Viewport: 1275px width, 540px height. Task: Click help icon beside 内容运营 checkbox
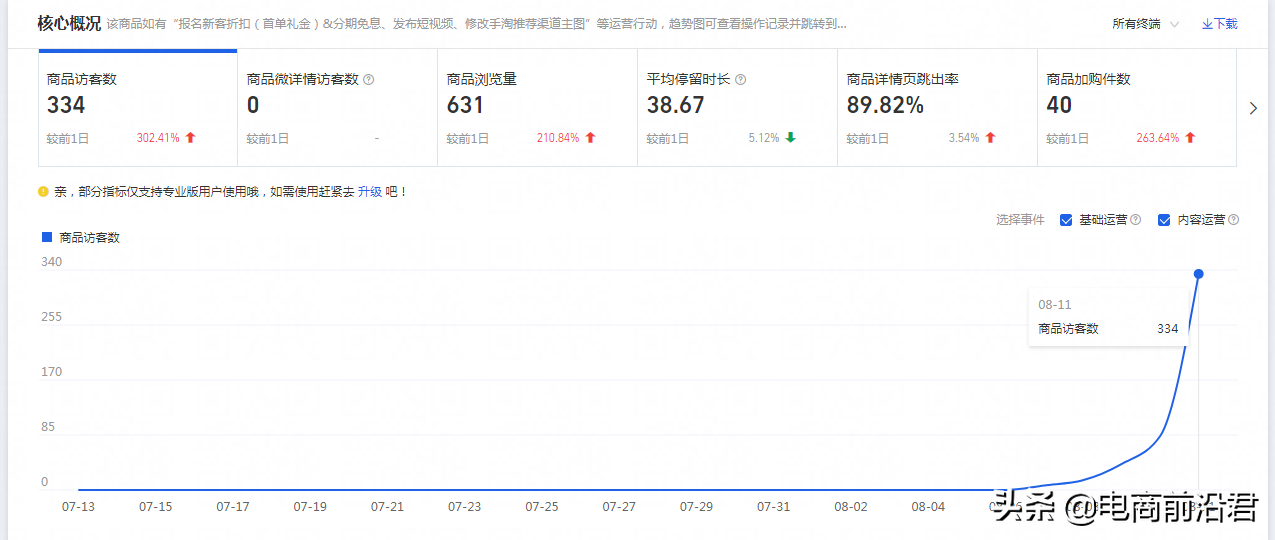1233,220
